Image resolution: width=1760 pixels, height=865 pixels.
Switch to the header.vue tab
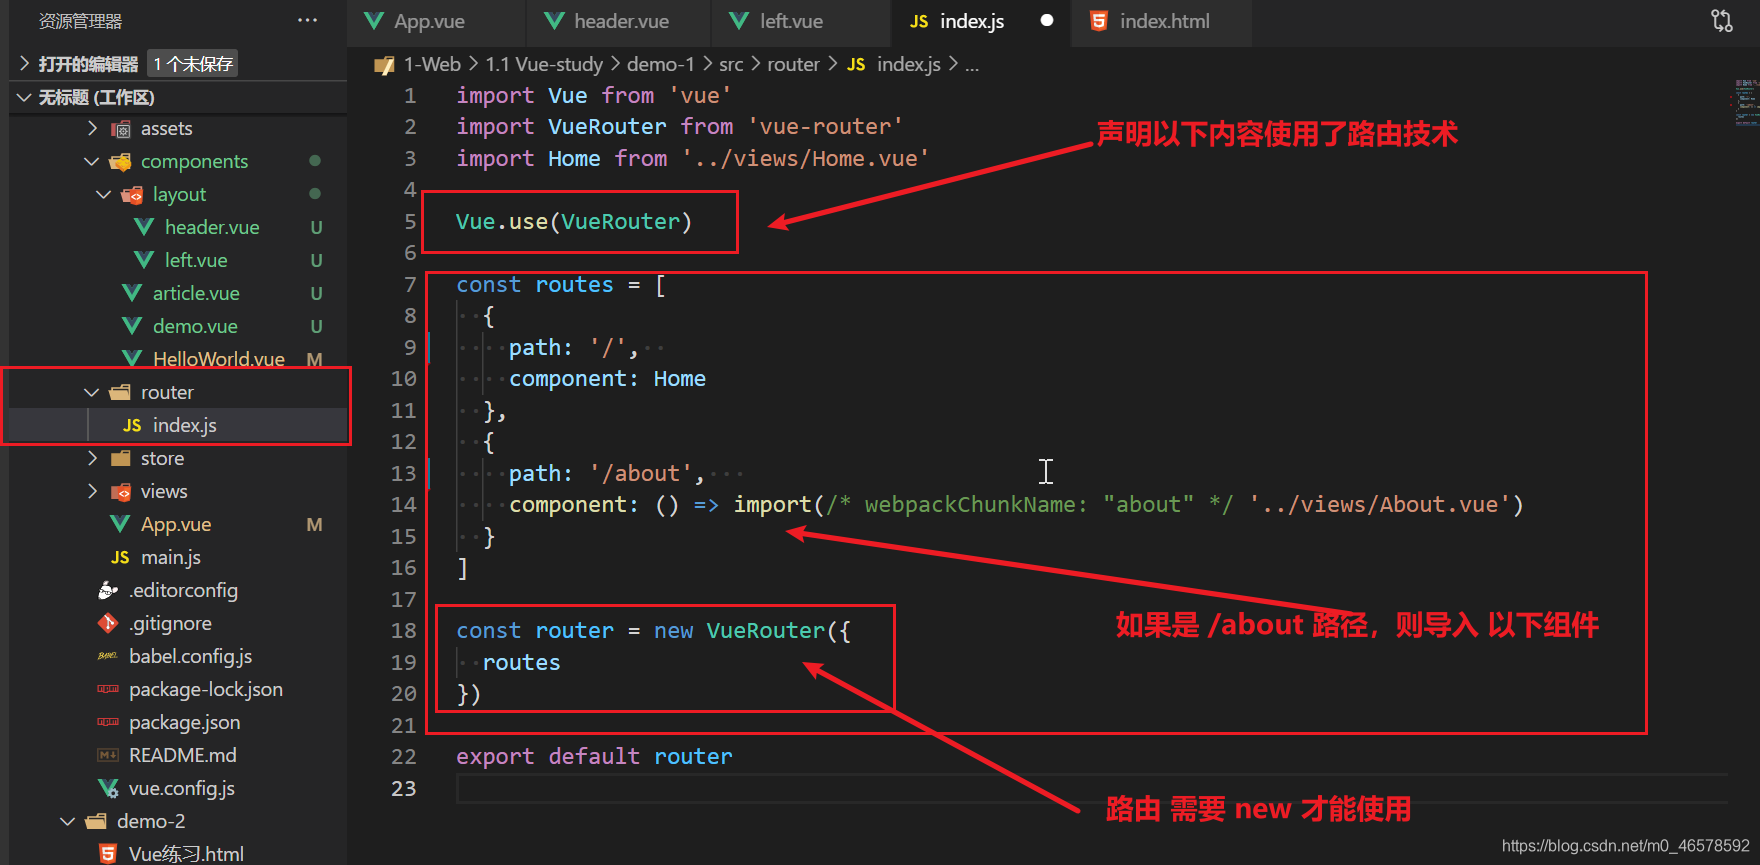(x=619, y=21)
